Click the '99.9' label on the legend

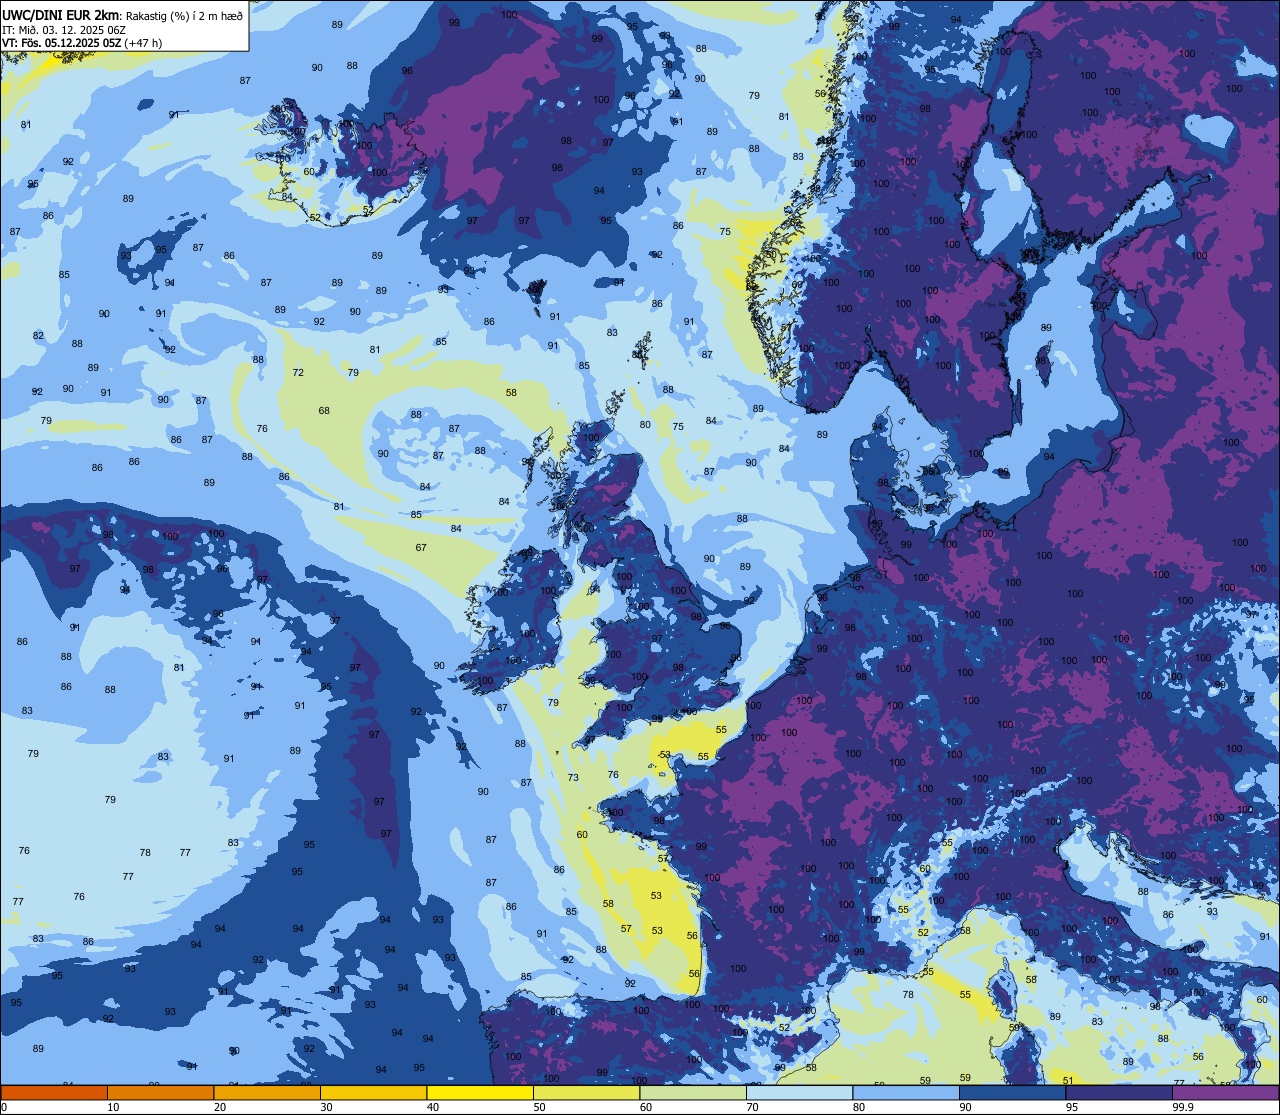coord(1183,1107)
